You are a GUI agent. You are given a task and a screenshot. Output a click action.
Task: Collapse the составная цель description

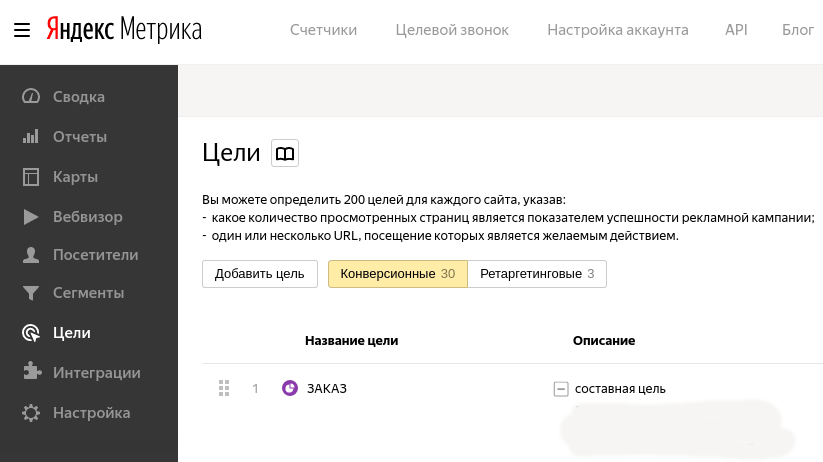pos(561,389)
